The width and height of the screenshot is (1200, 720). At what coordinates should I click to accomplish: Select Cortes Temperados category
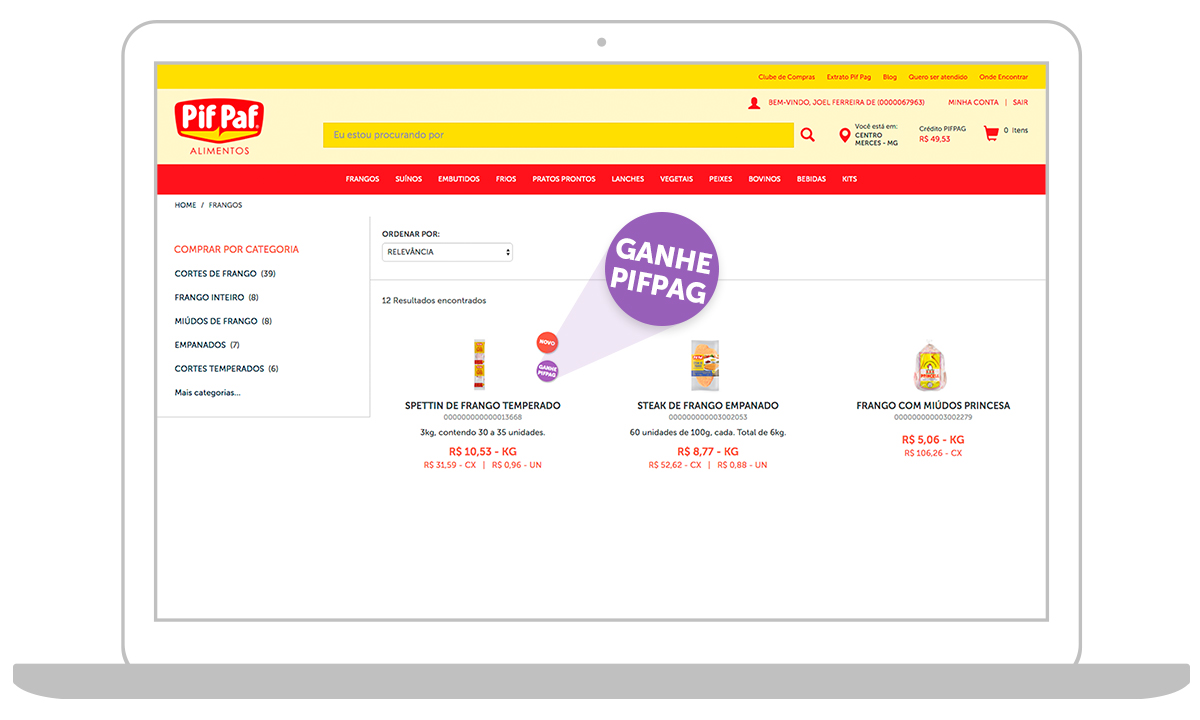[x=227, y=369]
